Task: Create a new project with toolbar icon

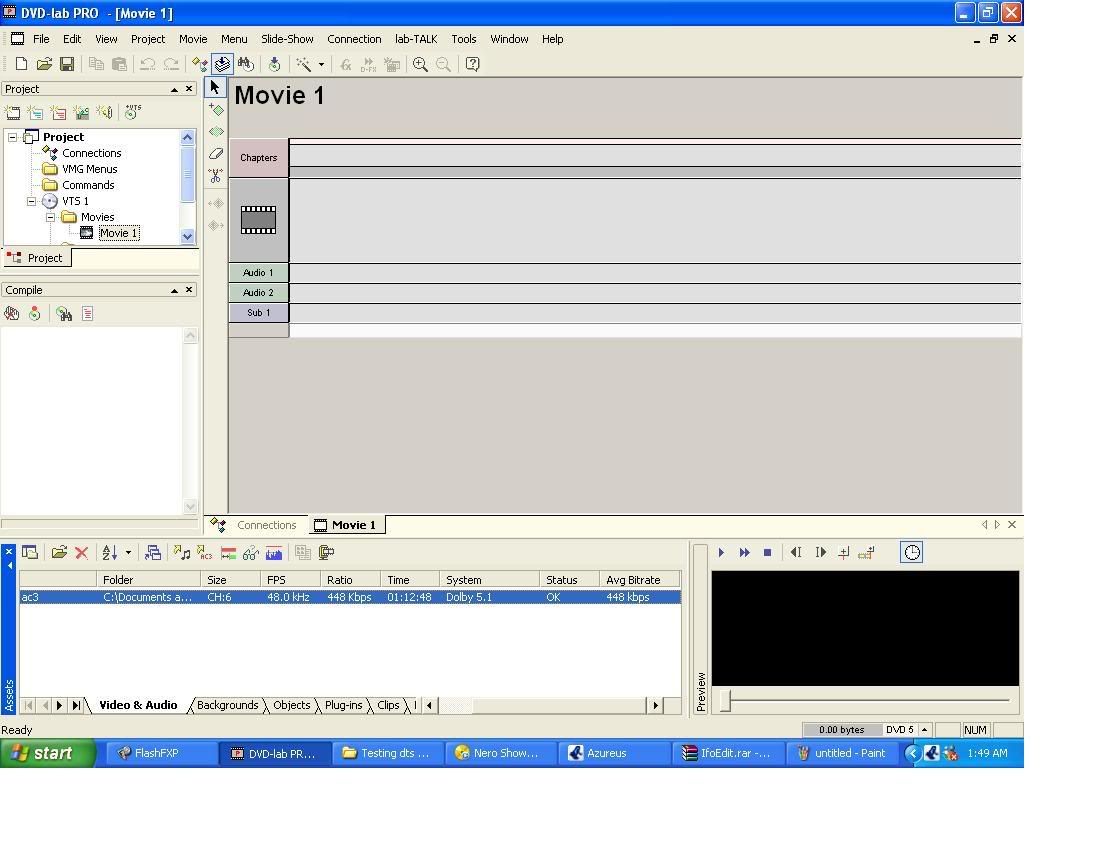Action: click(22, 64)
